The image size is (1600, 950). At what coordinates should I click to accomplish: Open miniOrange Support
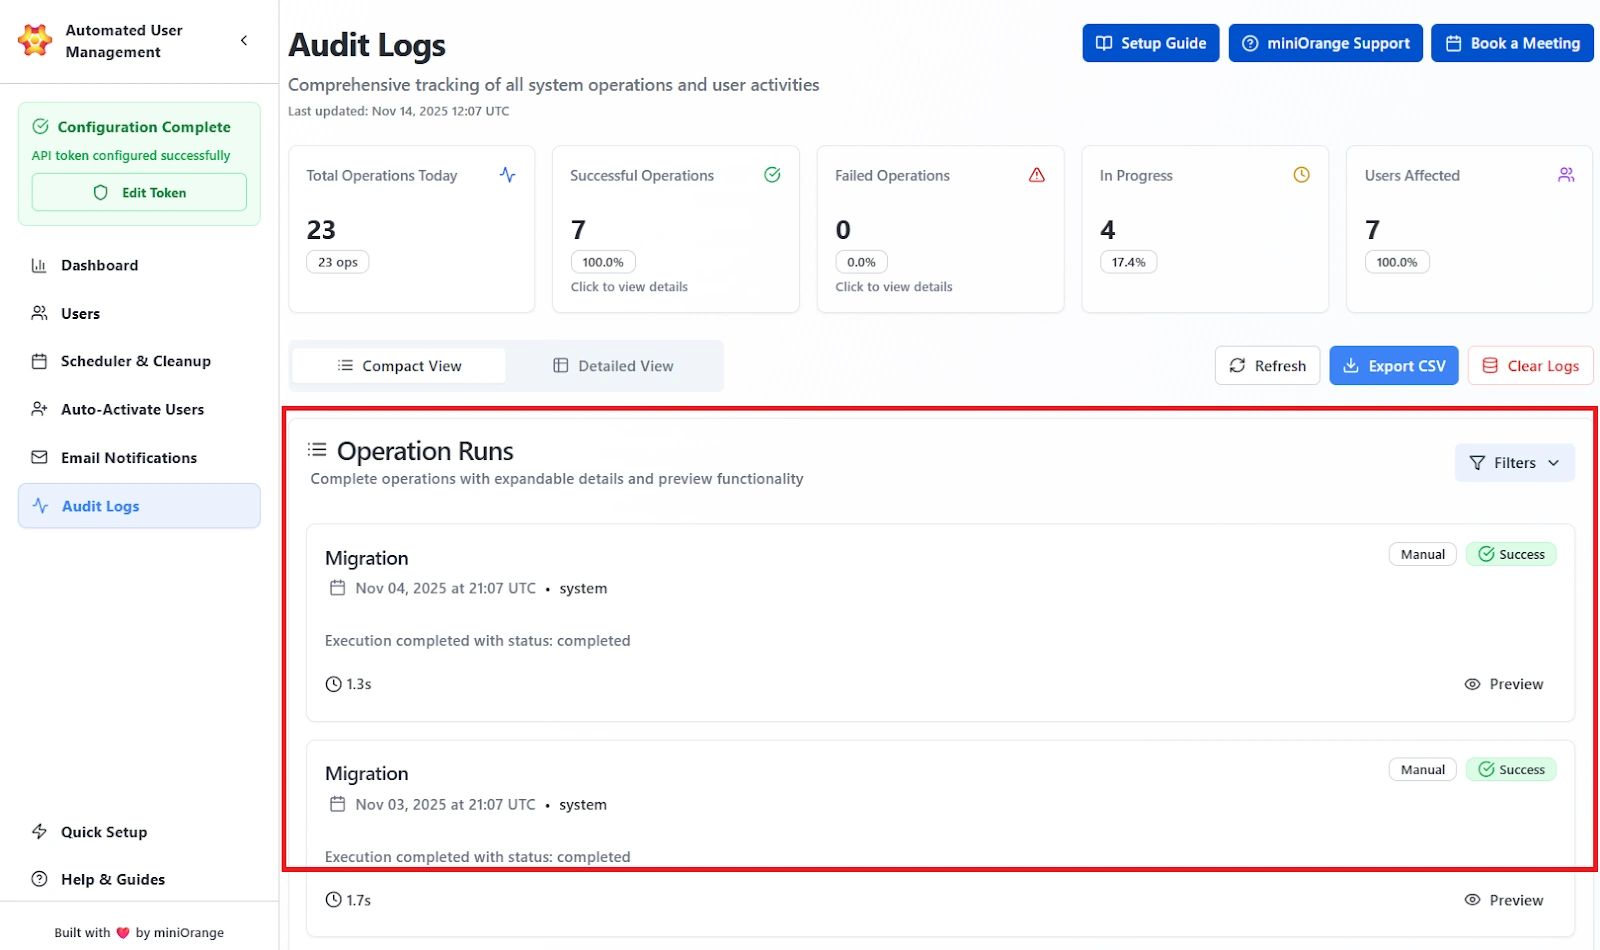coord(1325,43)
